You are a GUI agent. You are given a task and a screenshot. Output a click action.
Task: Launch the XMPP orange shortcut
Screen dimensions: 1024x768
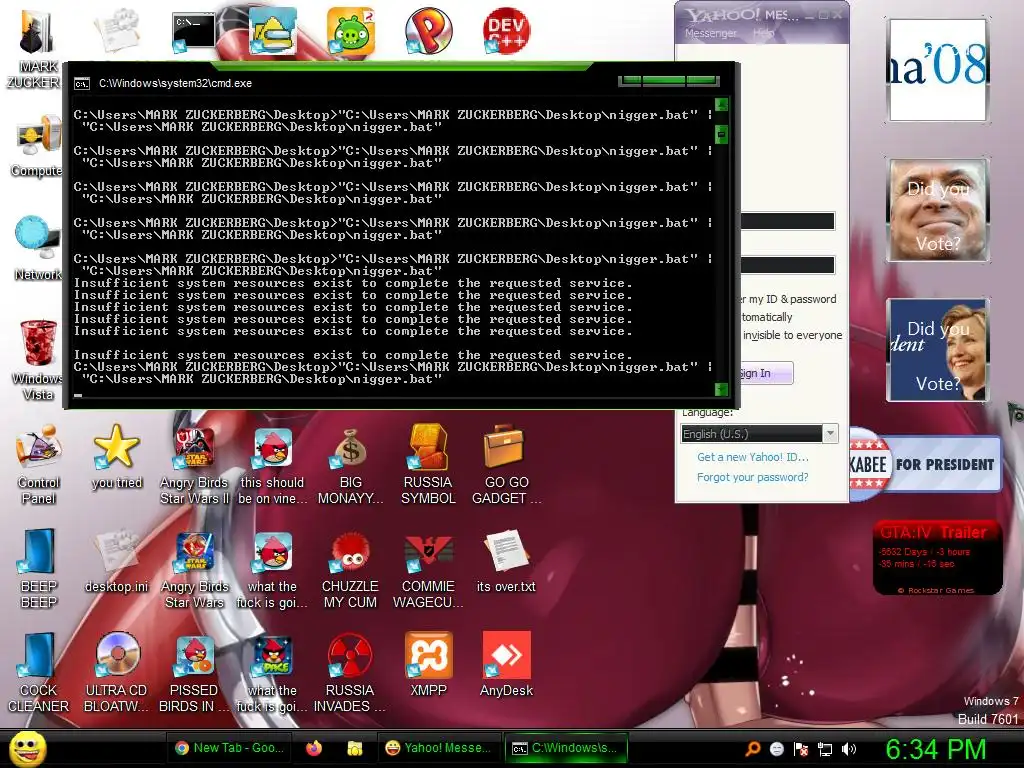click(428, 664)
